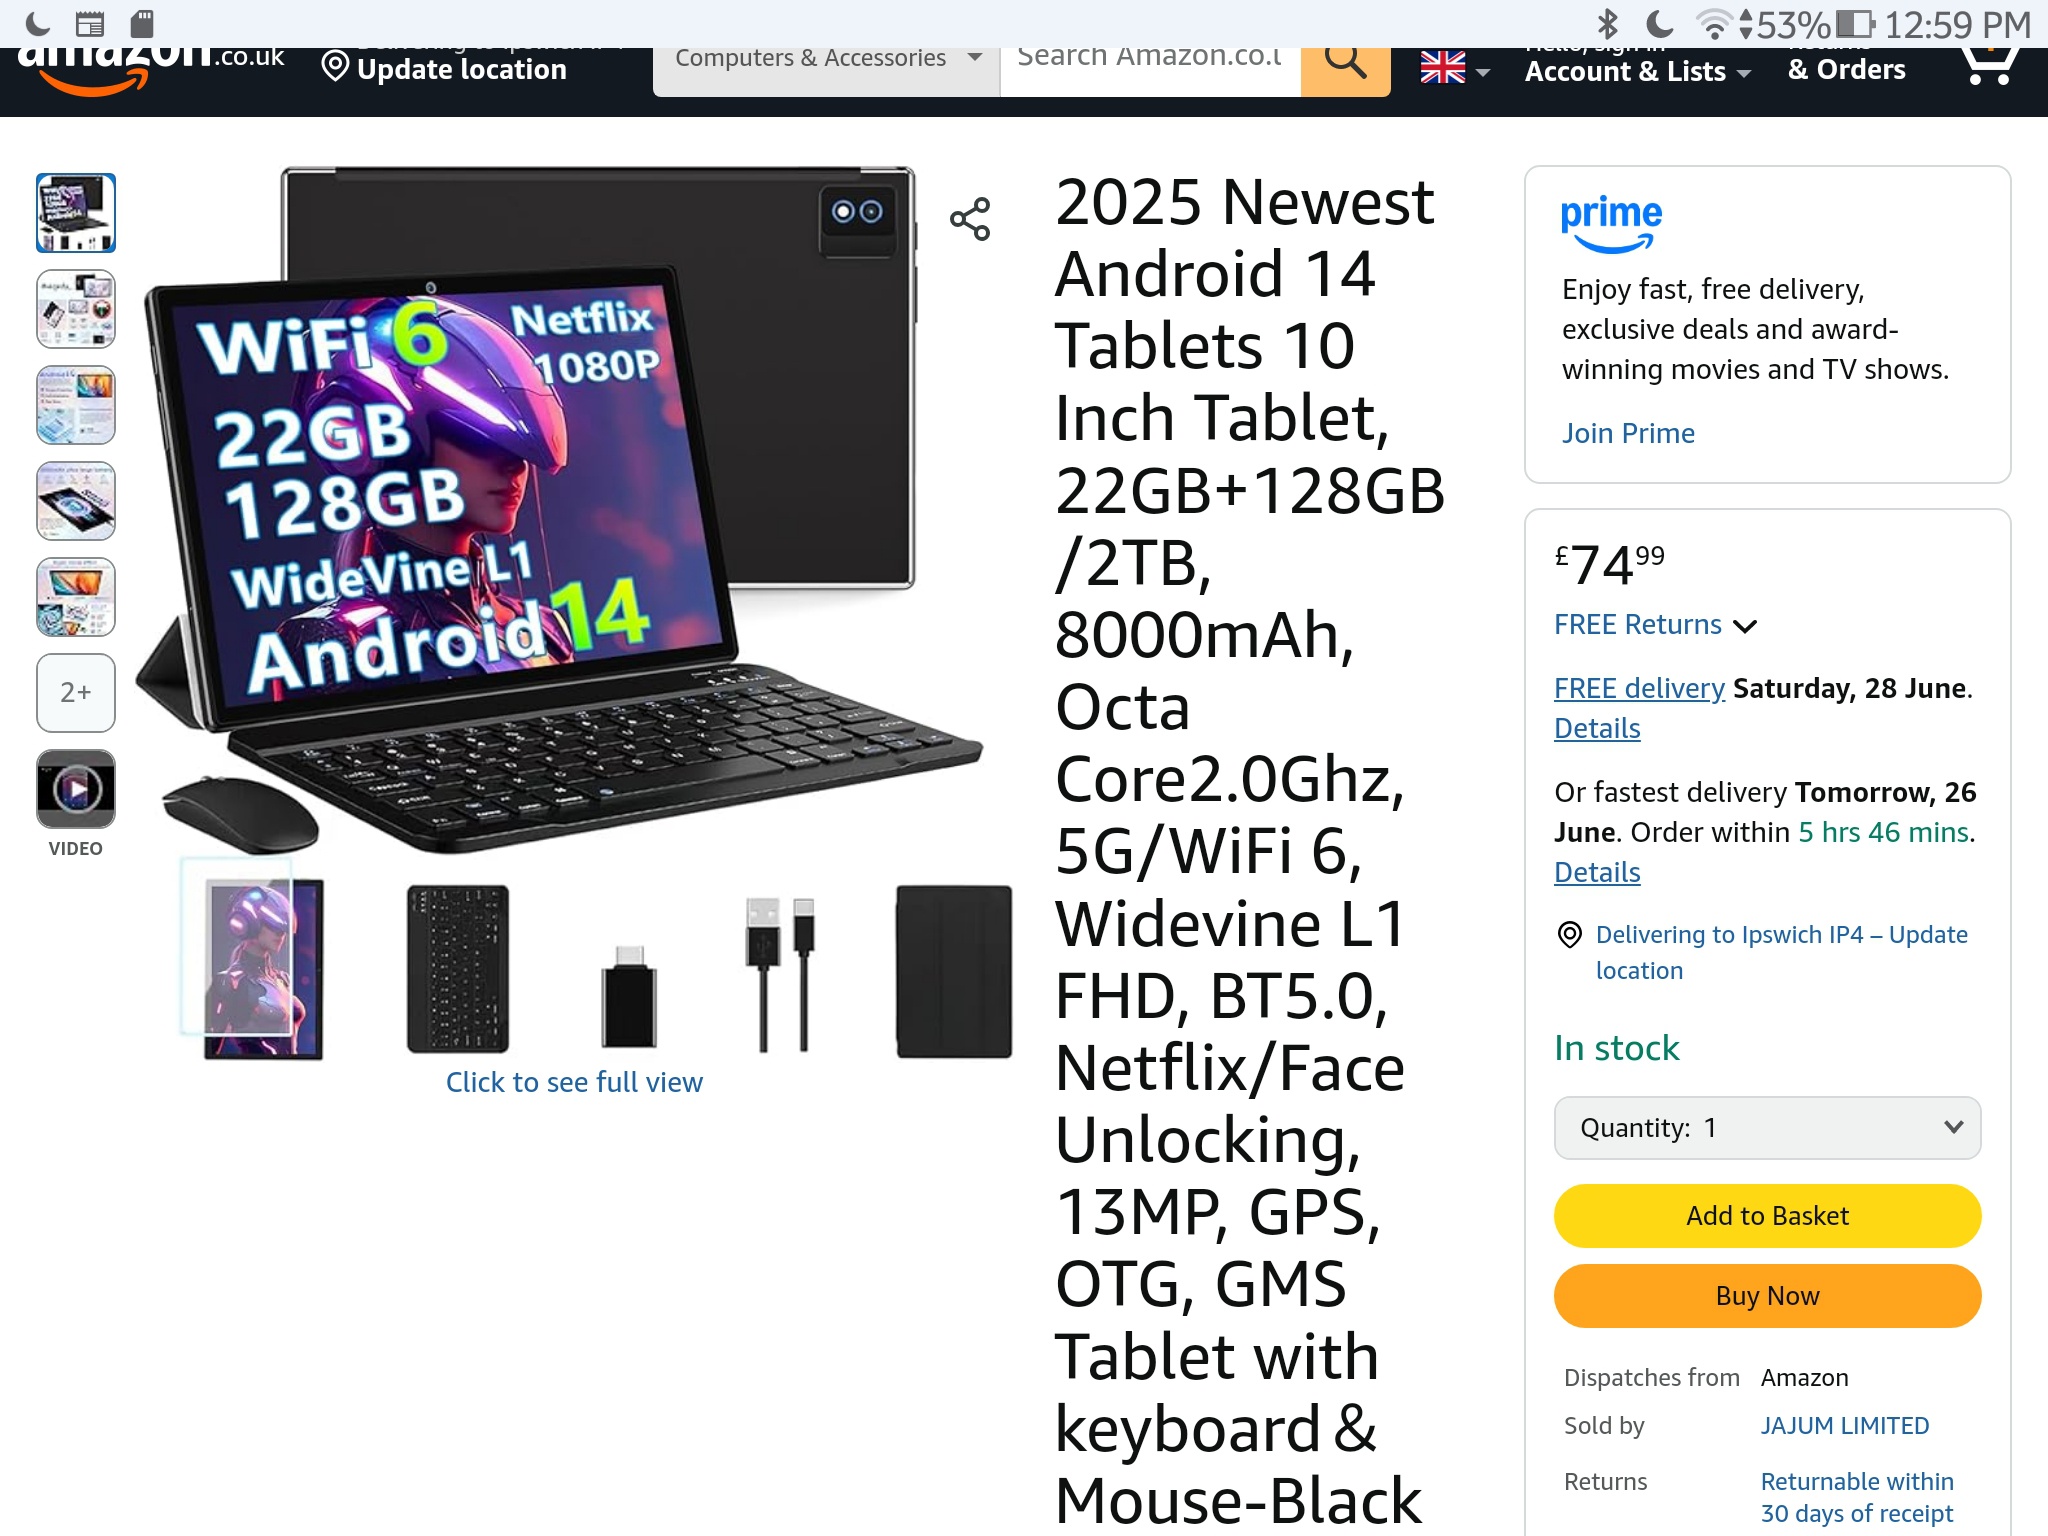Click the location pin next to Update location
The height and width of the screenshot is (1536, 2048).
coord(335,68)
